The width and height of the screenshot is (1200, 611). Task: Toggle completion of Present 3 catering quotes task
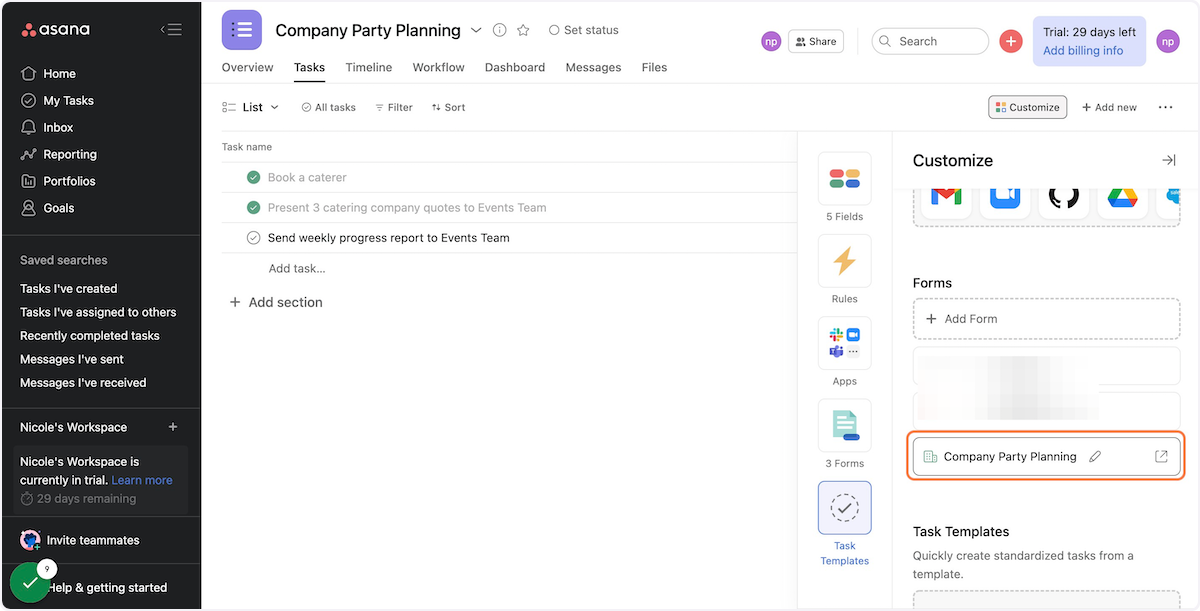tap(253, 208)
